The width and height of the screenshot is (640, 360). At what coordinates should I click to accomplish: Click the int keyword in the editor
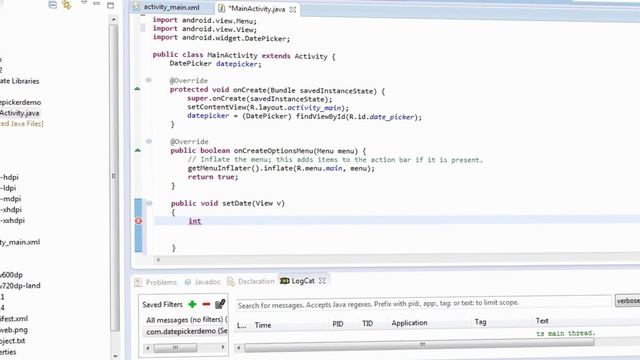click(195, 221)
